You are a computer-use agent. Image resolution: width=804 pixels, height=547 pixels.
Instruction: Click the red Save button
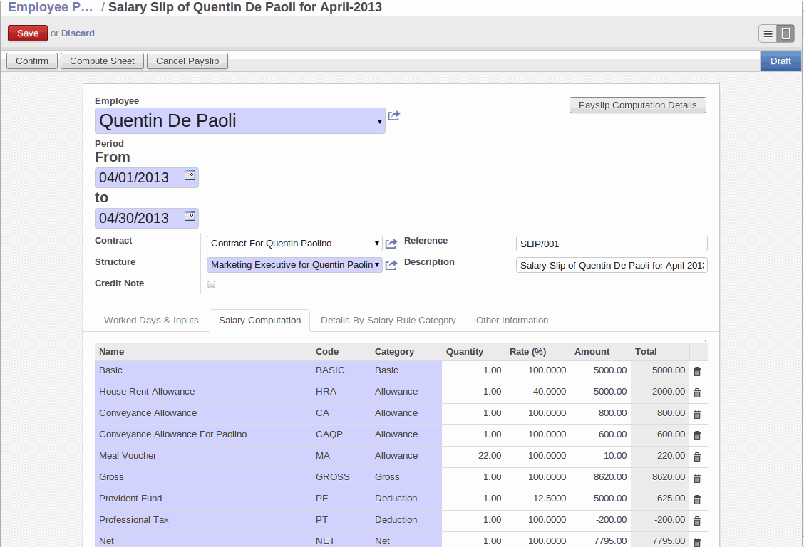(27, 33)
